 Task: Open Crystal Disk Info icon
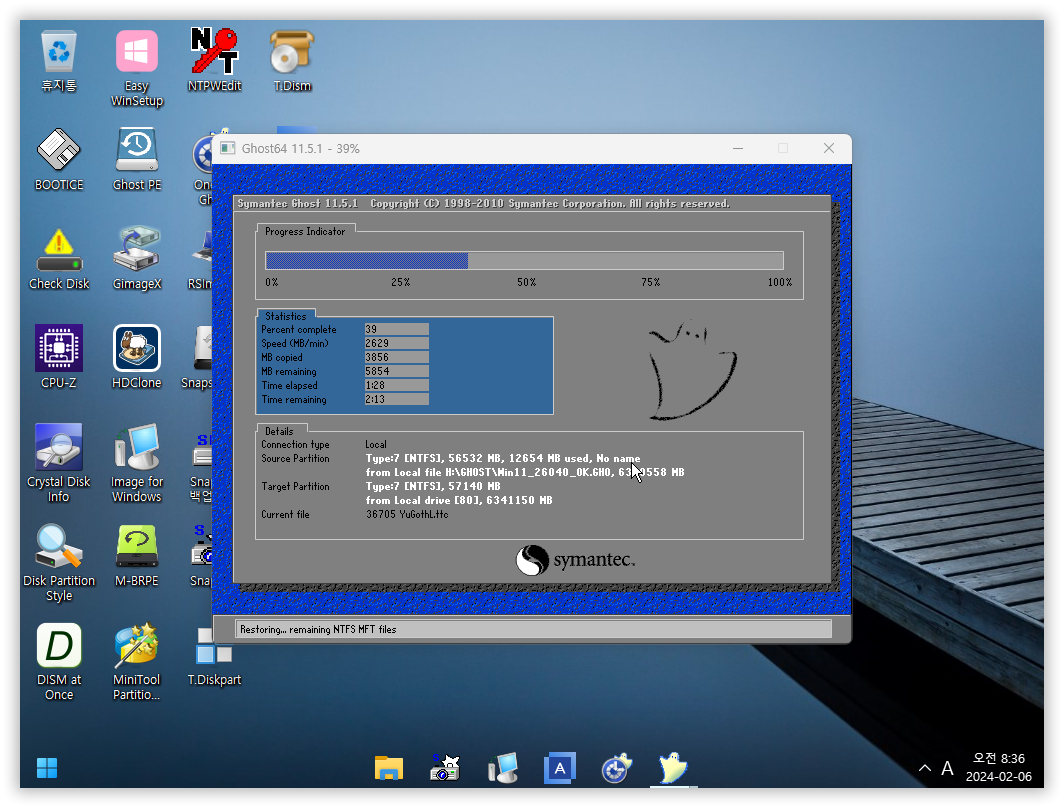click(59, 463)
